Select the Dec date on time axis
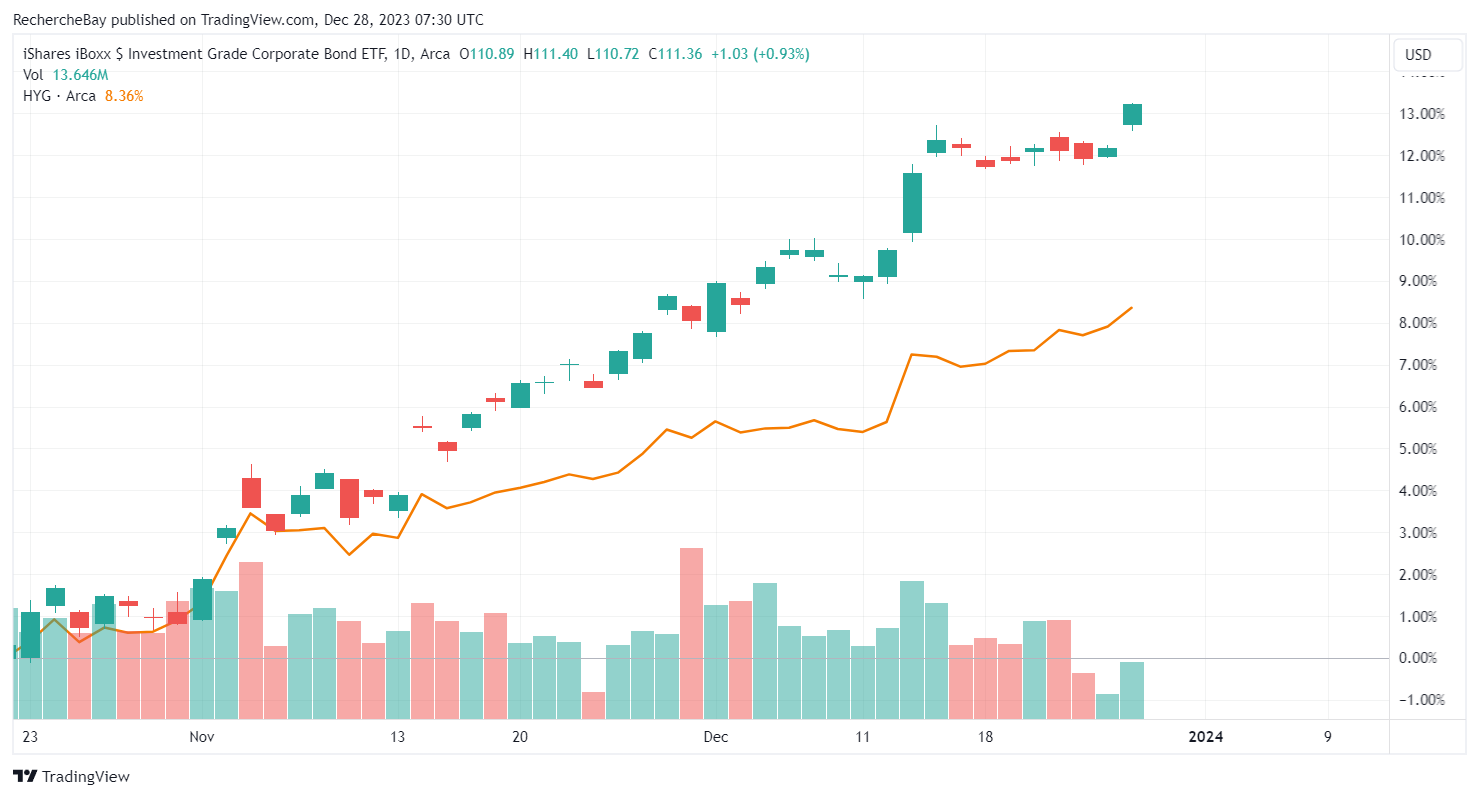This screenshot has width=1479, height=798. point(716,737)
